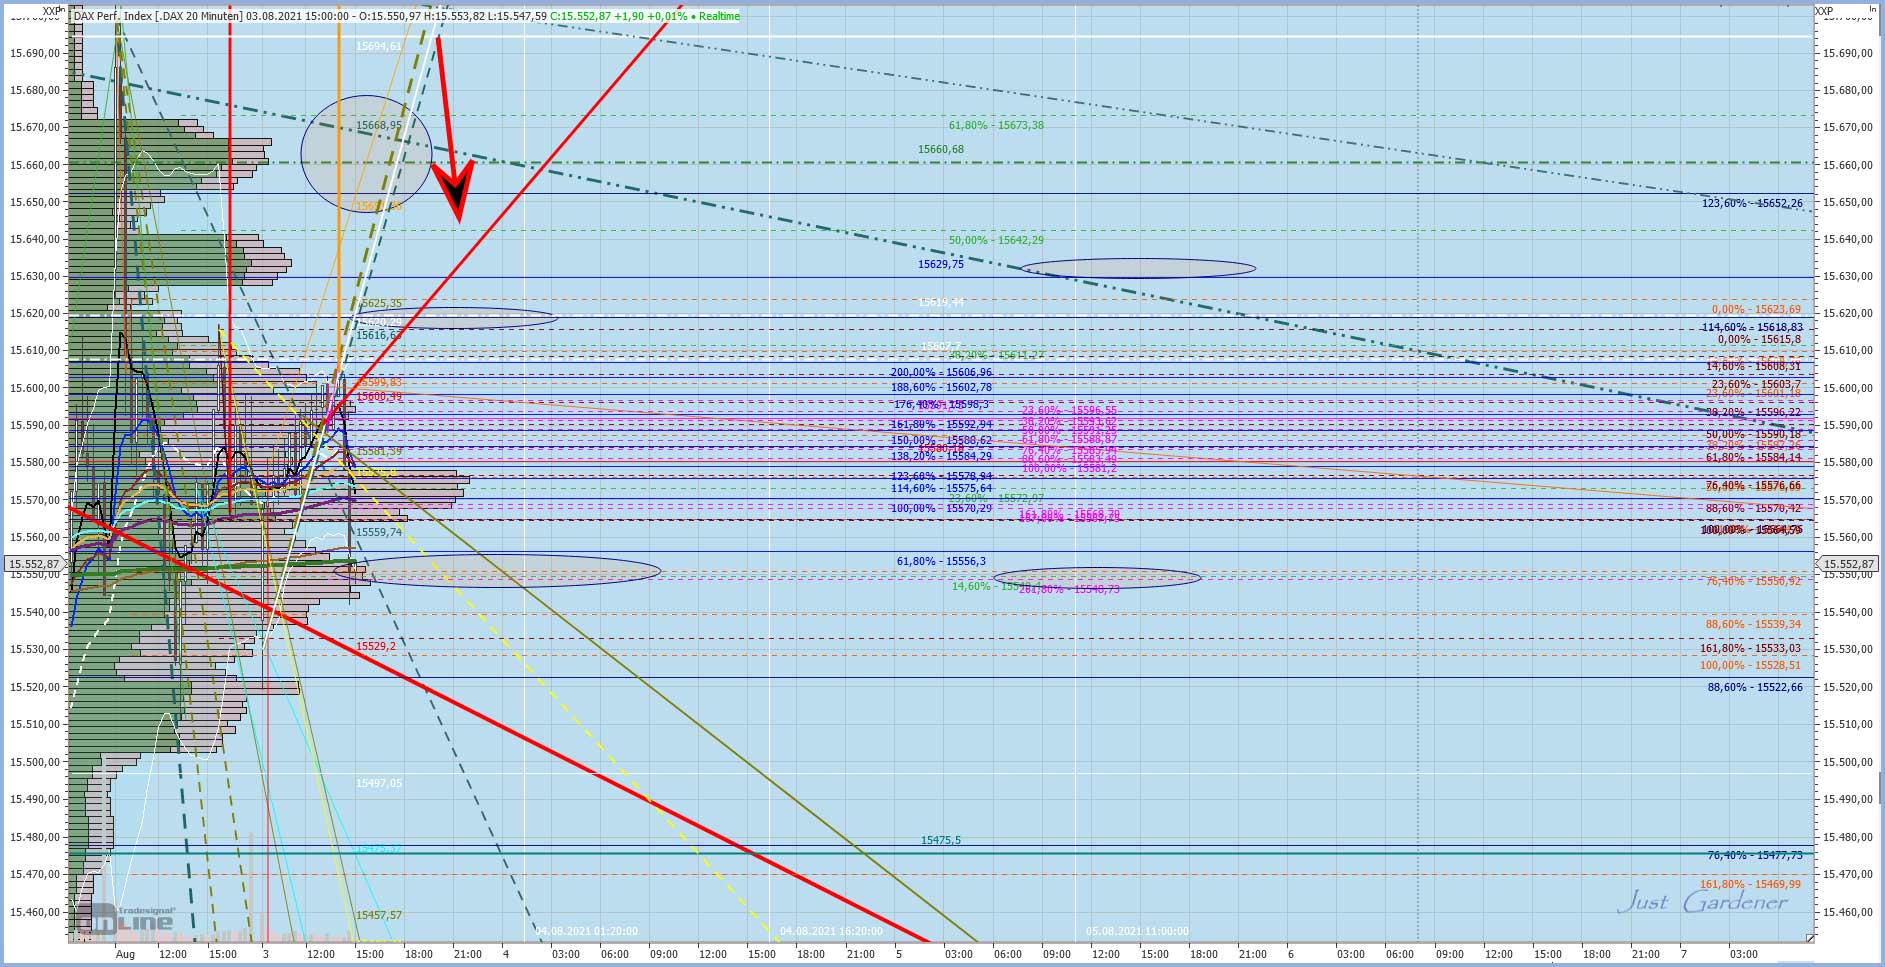The height and width of the screenshot is (967, 1885).
Task: Click the label '188,60% - 15602,78'
Action: (942, 387)
